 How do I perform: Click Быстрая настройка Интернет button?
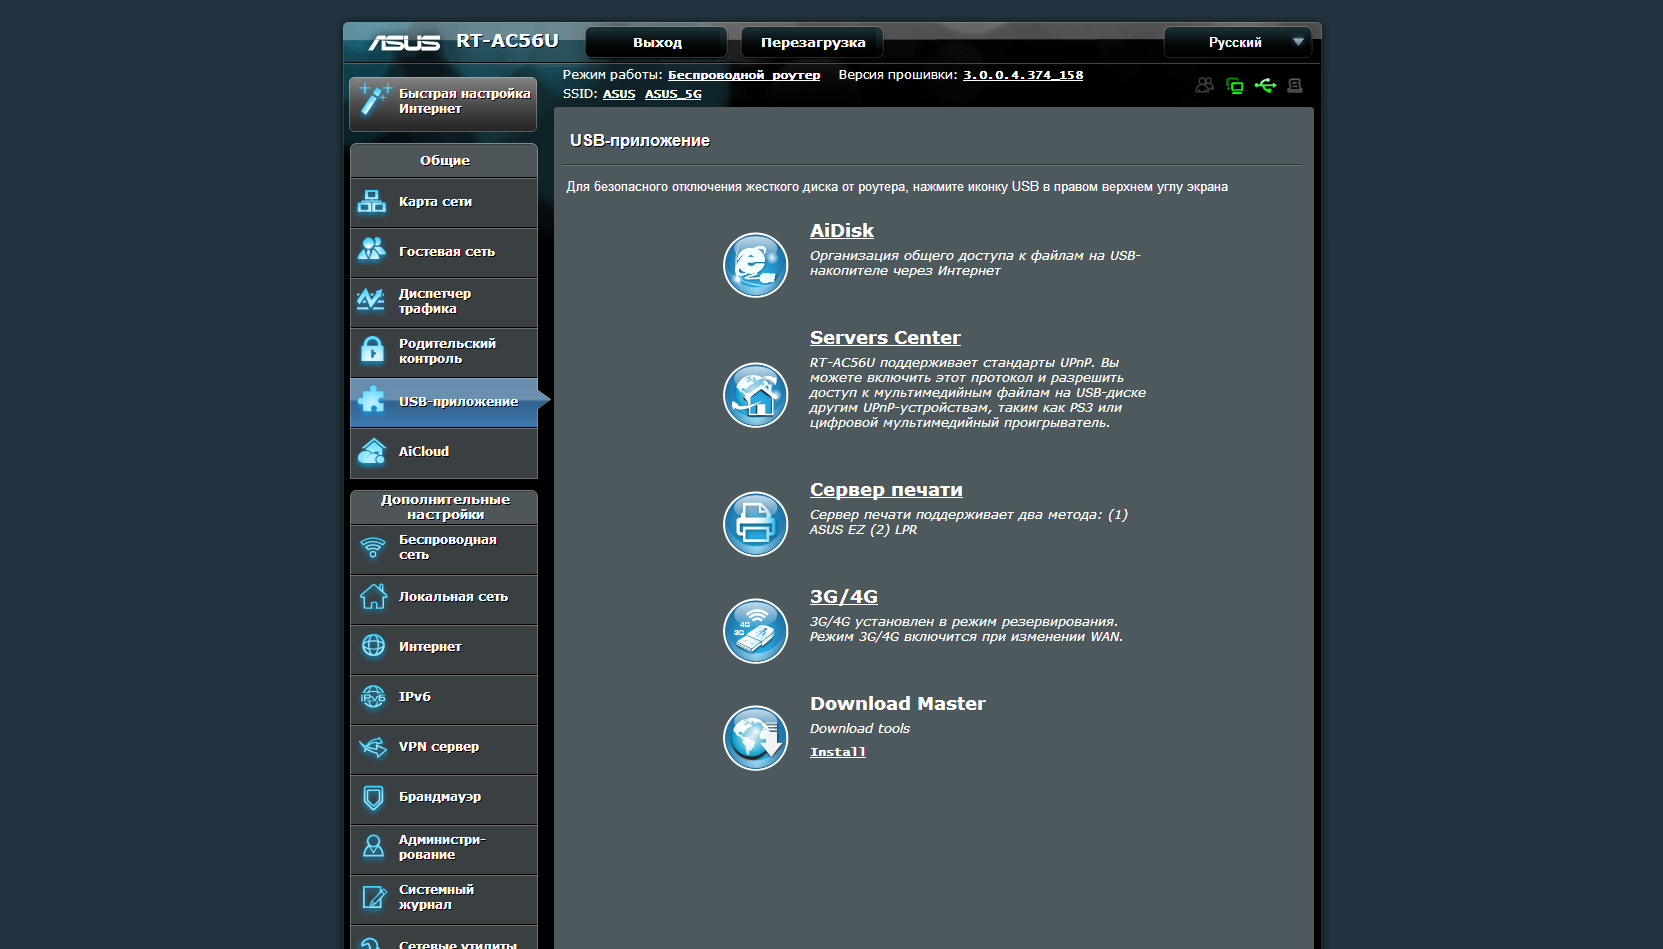click(x=443, y=104)
